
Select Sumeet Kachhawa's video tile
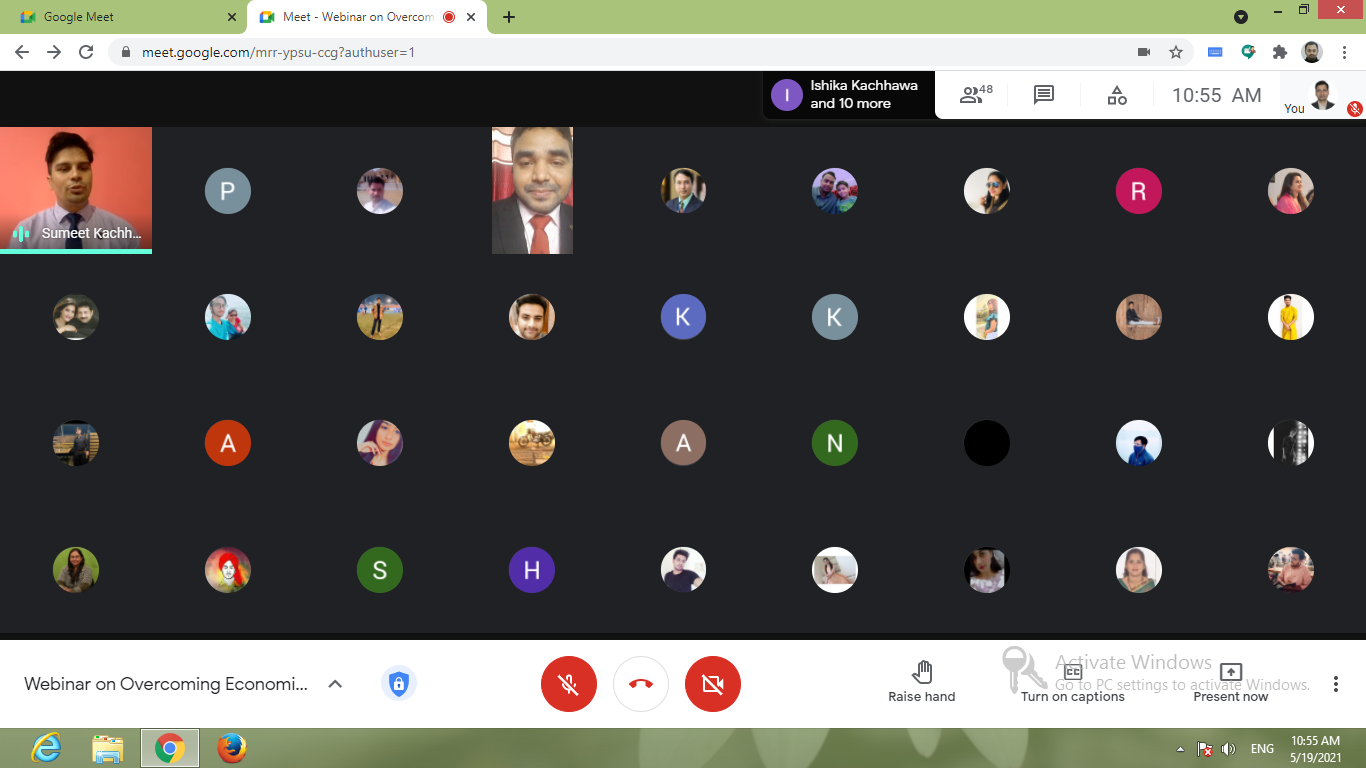pos(76,189)
